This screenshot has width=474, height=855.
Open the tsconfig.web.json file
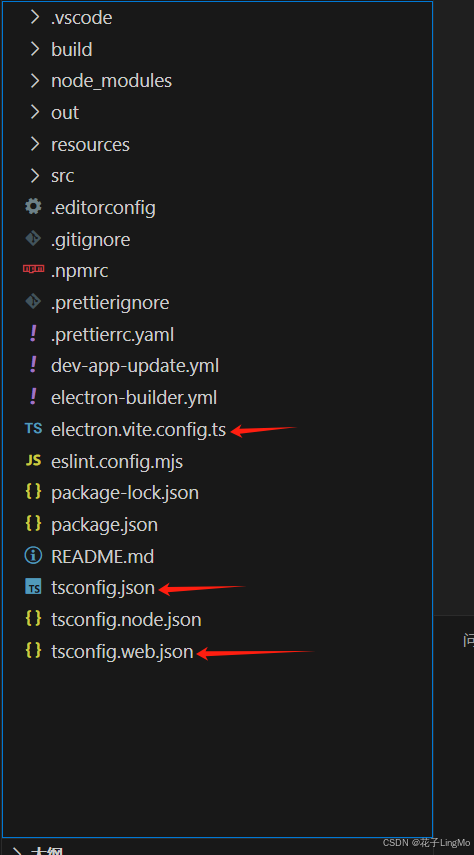(x=122, y=652)
